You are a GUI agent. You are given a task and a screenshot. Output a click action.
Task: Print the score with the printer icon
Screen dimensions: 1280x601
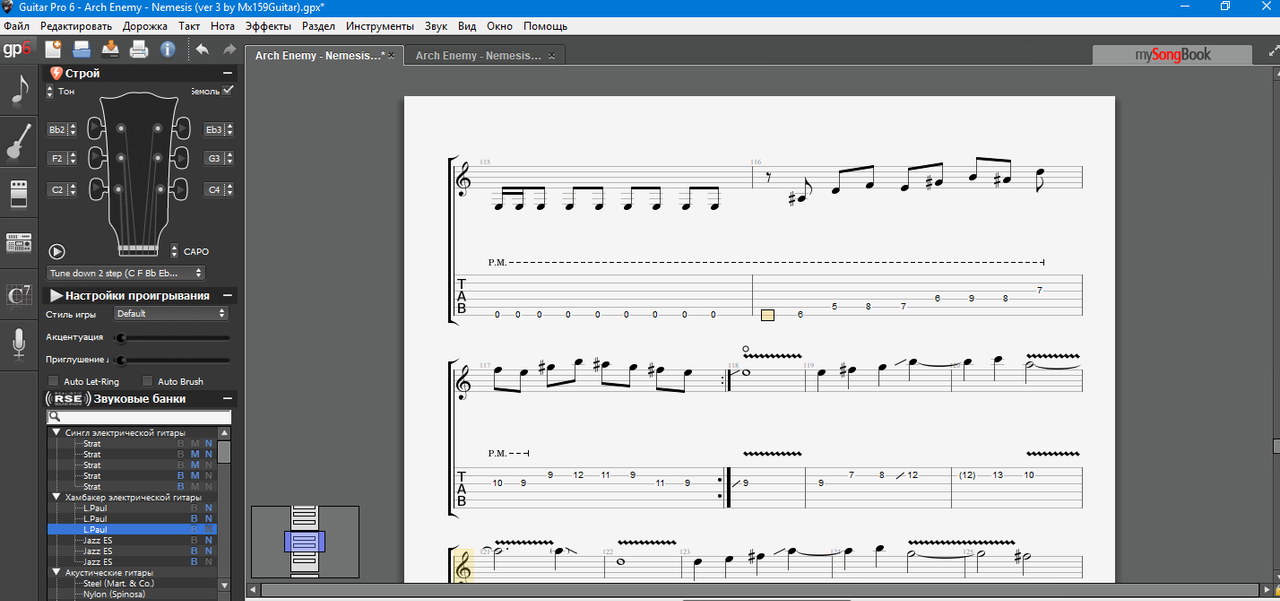[x=139, y=48]
